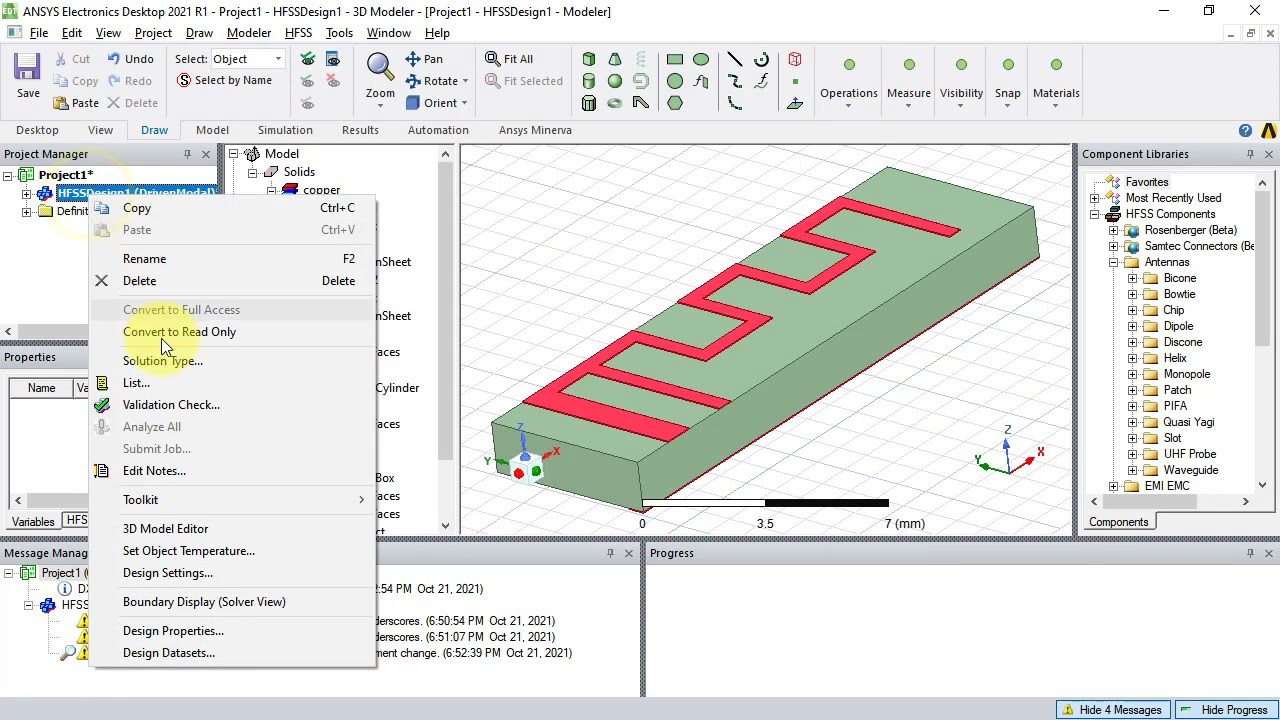Activate the Pan tool
This screenshot has width=1280, height=720.
pyautogui.click(x=424, y=59)
